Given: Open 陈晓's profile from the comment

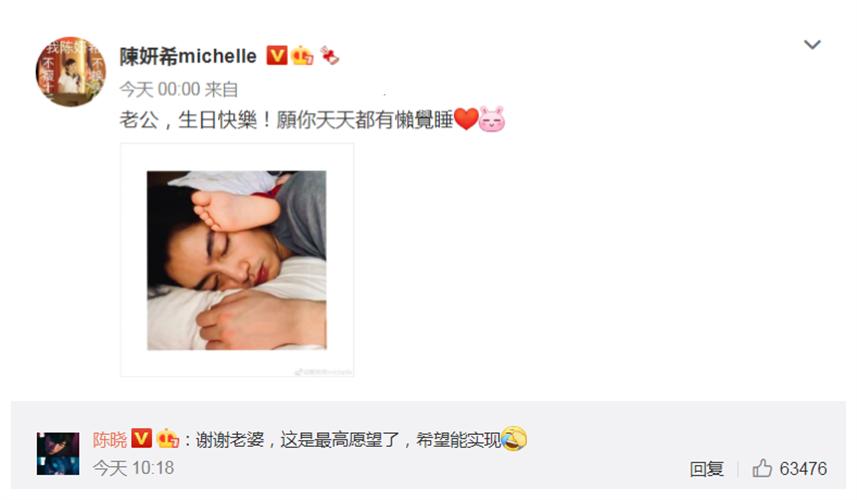Looking at the screenshot, I should (x=109, y=439).
